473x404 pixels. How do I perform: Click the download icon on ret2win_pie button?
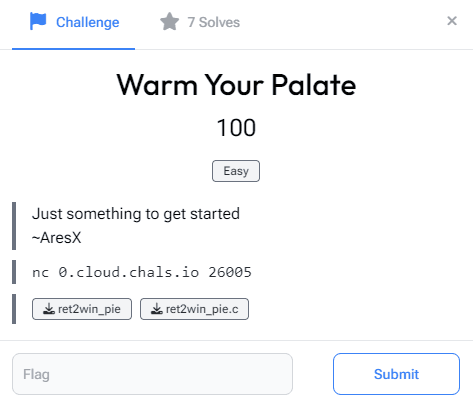click(49, 309)
